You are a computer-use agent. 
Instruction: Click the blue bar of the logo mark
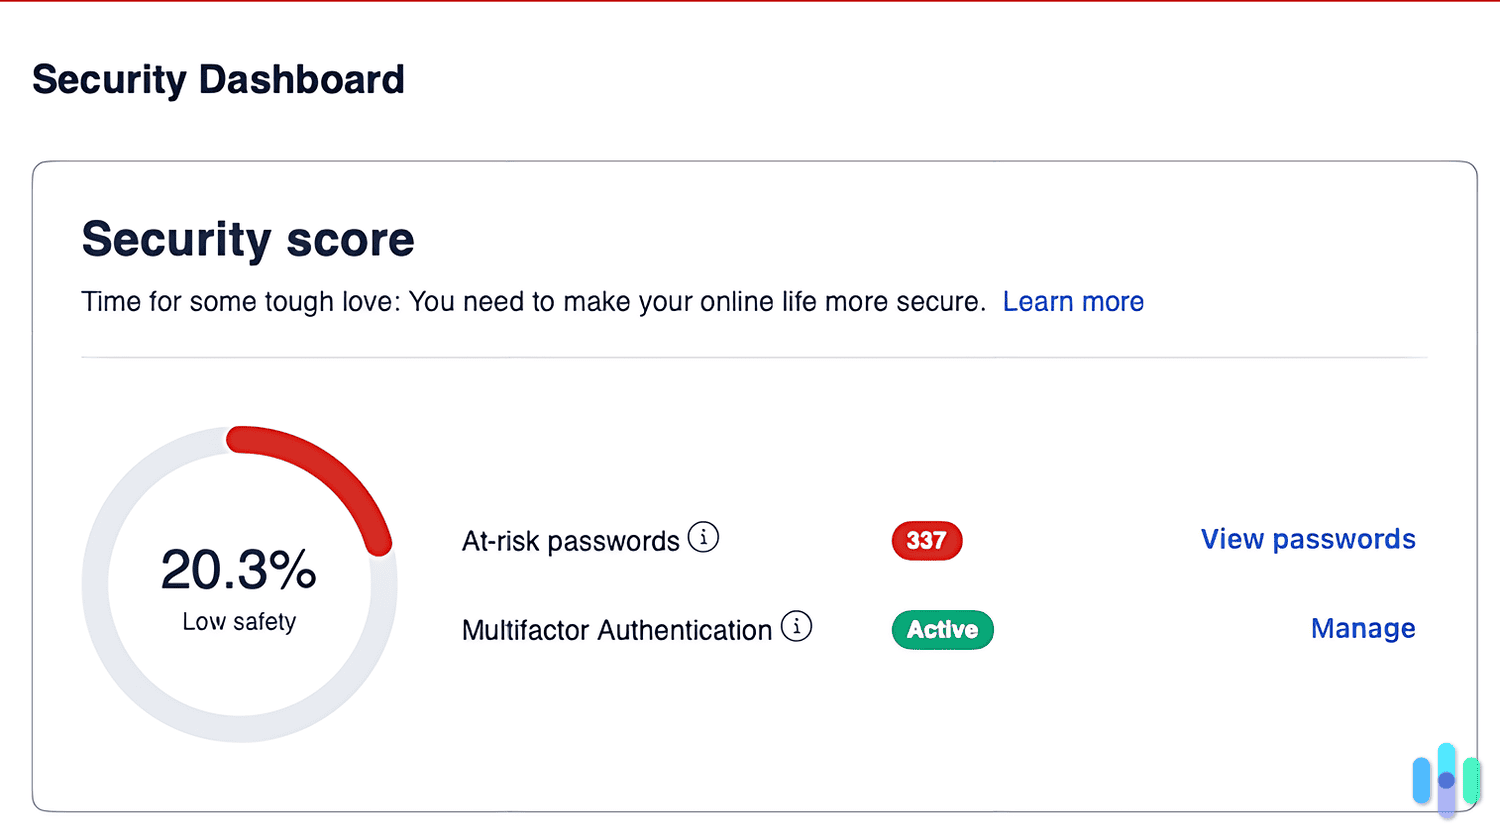click(1421, 778)
